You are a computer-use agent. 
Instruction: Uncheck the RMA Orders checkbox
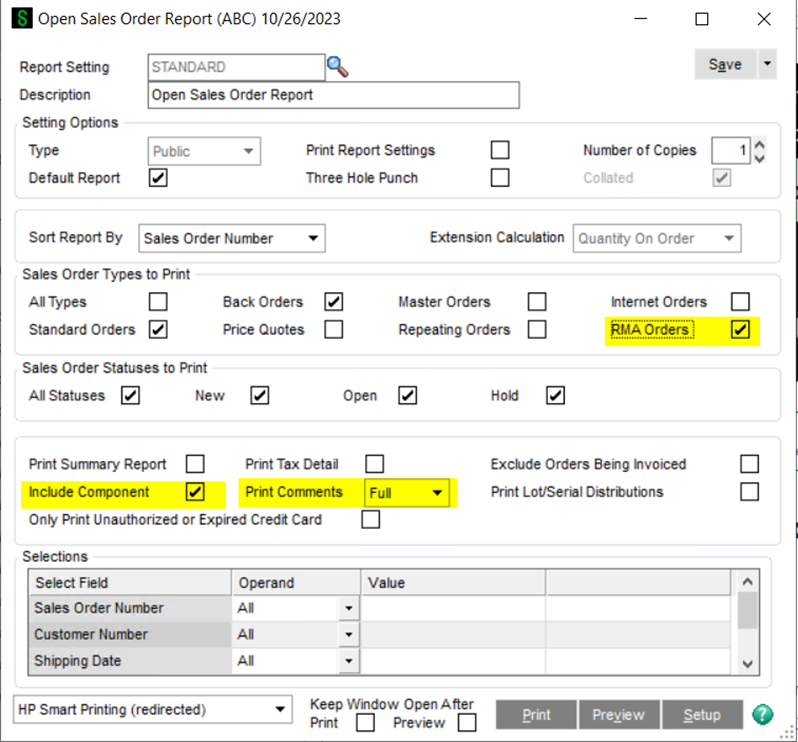pos(740,329)
